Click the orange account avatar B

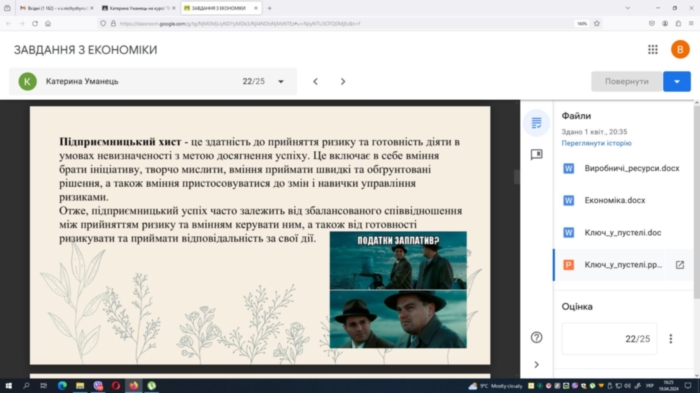(680, 50)
